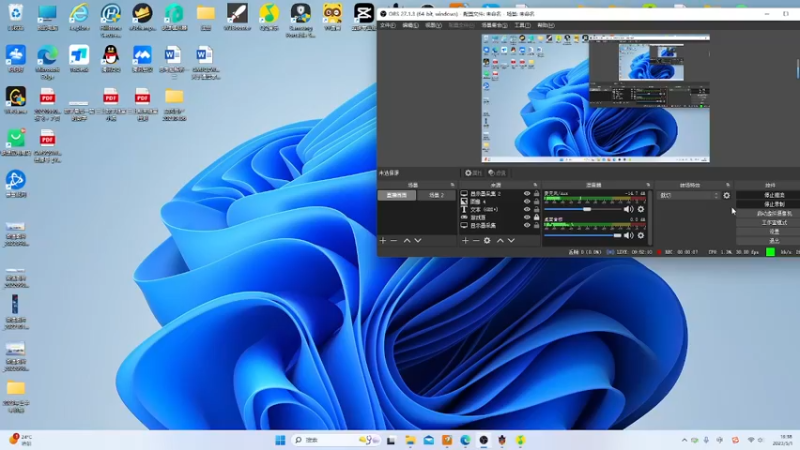Lock the '文本 (GDI+)' text source
This screenshot has width=800, height=450.
(x=536, y=209)
